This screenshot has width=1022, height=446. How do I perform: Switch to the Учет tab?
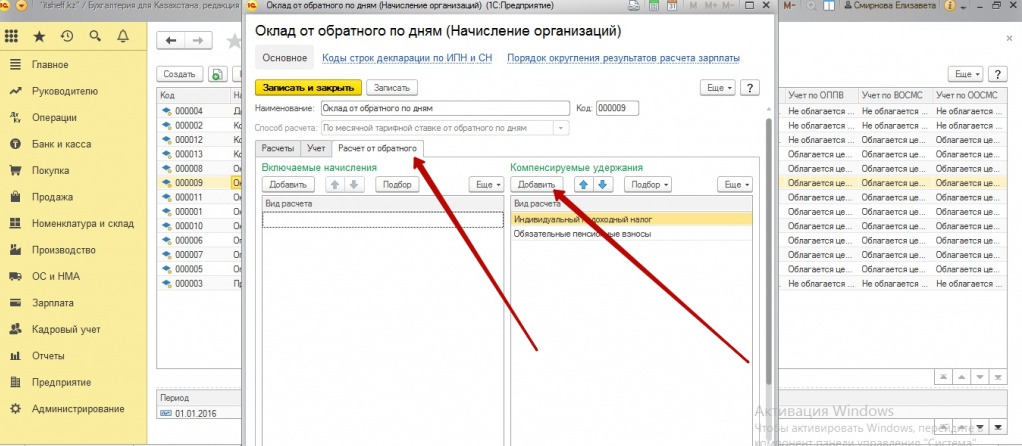coord(316,149)
